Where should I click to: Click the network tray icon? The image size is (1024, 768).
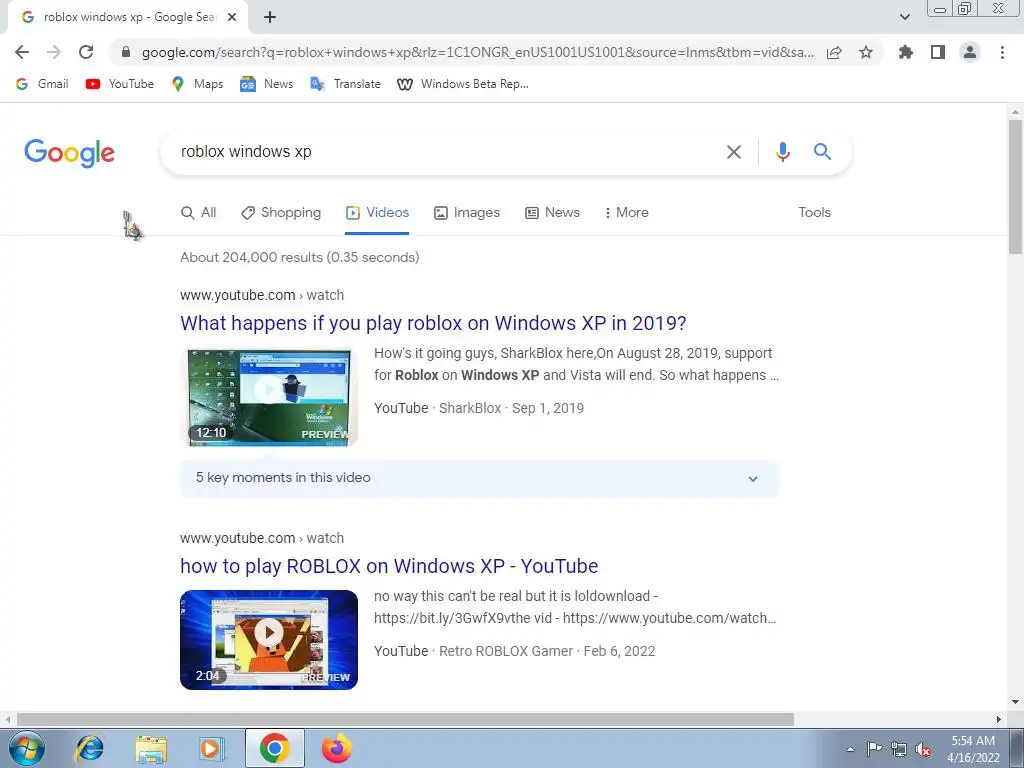click(899, 749)
